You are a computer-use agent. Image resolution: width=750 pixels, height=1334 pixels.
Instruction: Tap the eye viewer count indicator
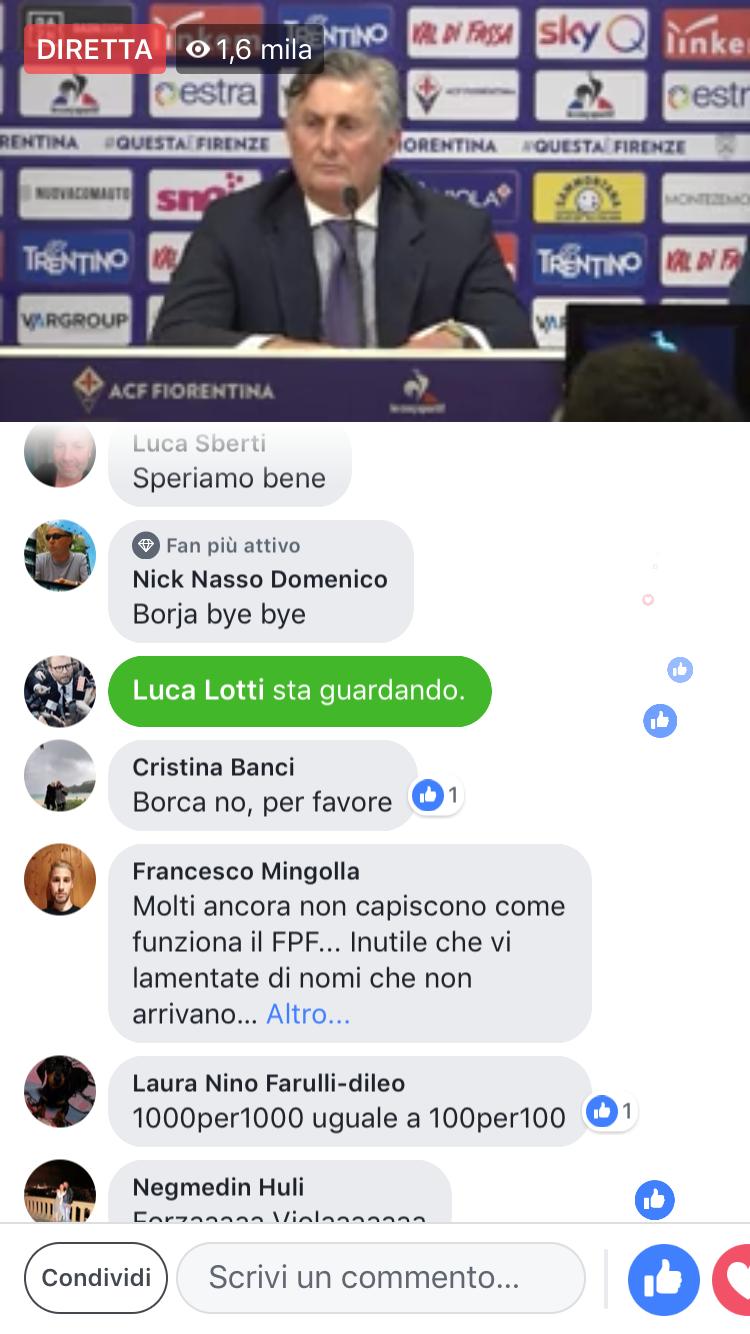coord(250,49)
